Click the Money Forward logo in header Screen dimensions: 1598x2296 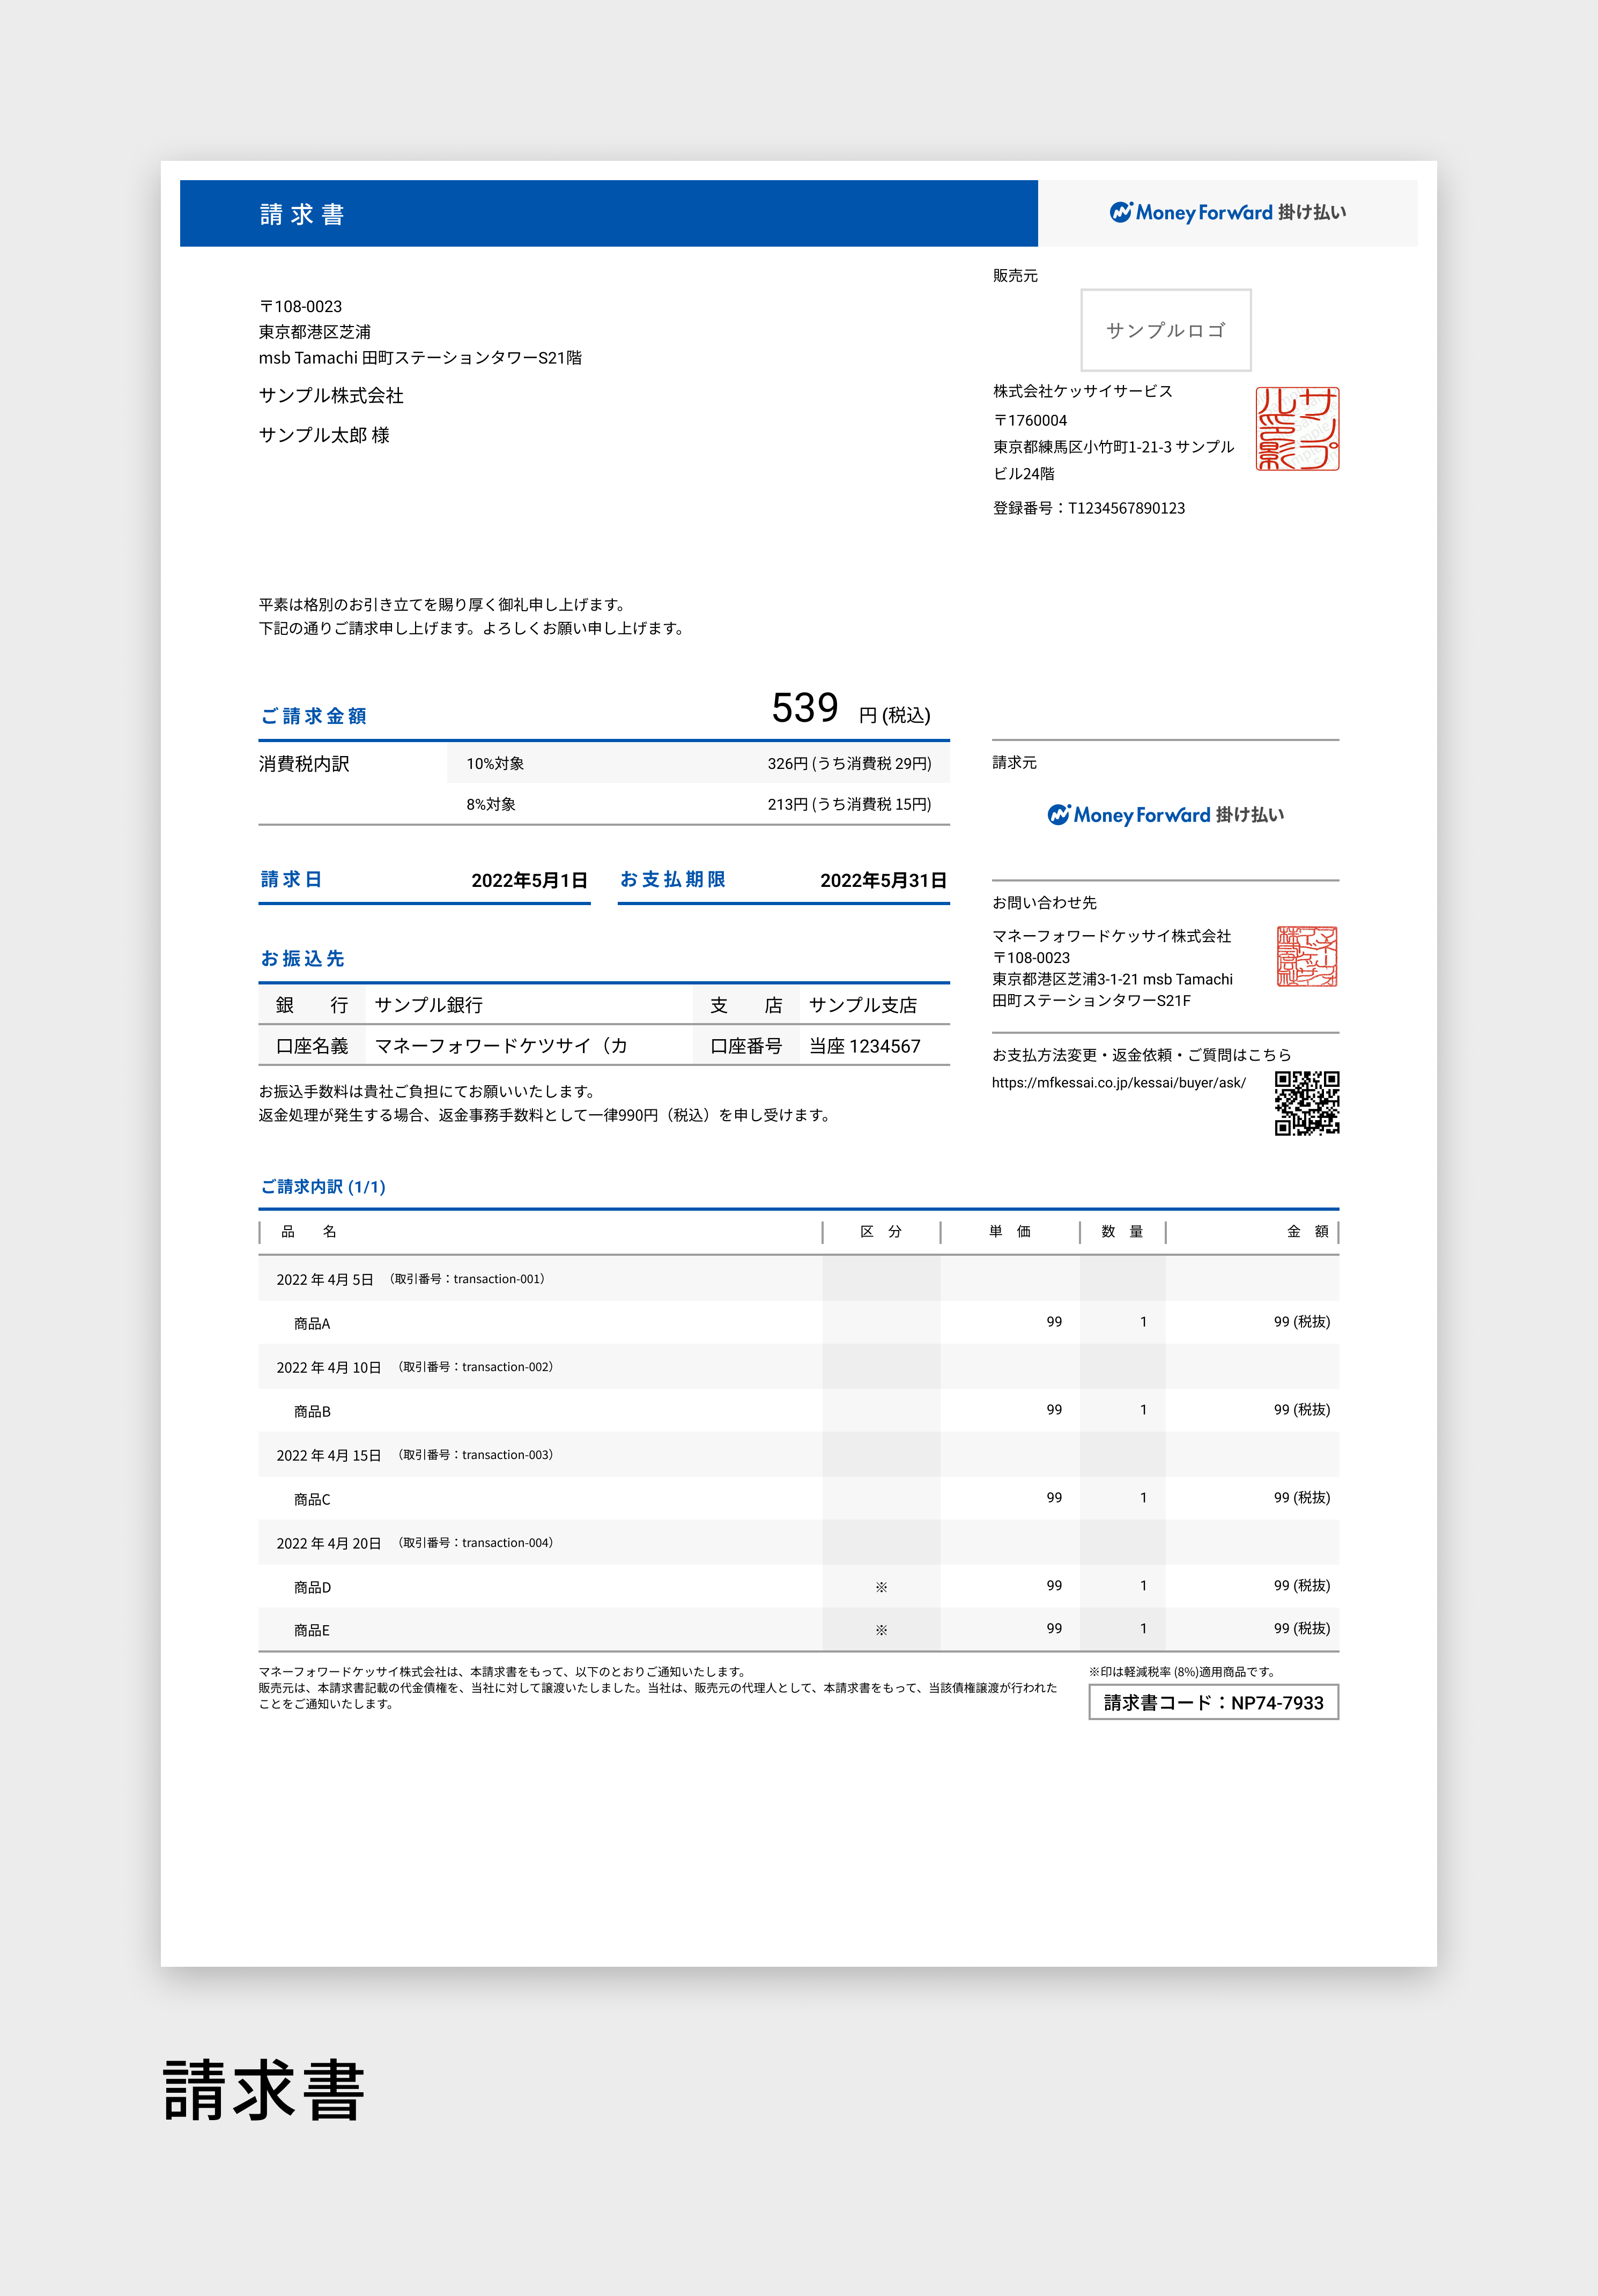tap(1227, 212)
